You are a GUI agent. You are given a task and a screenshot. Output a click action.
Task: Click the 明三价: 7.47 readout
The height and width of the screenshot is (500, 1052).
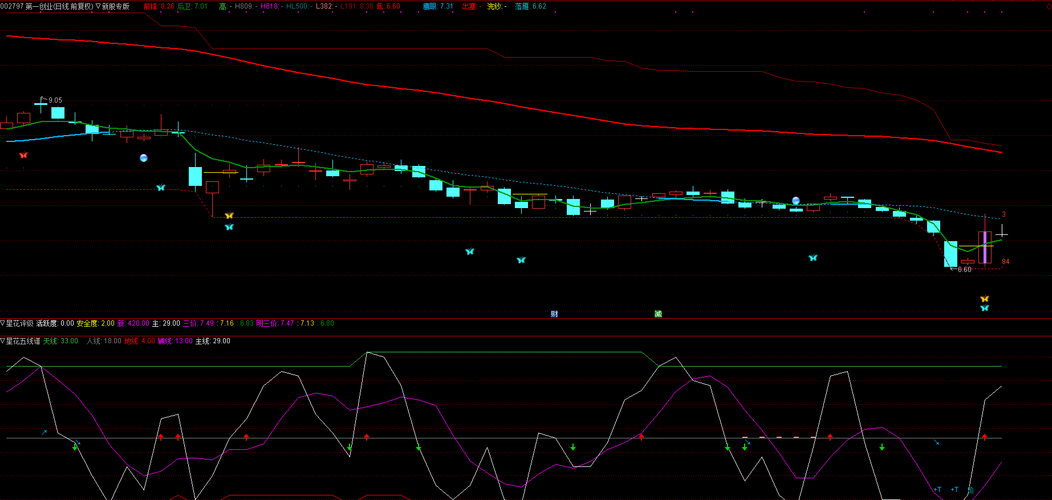tap(275, 323)
